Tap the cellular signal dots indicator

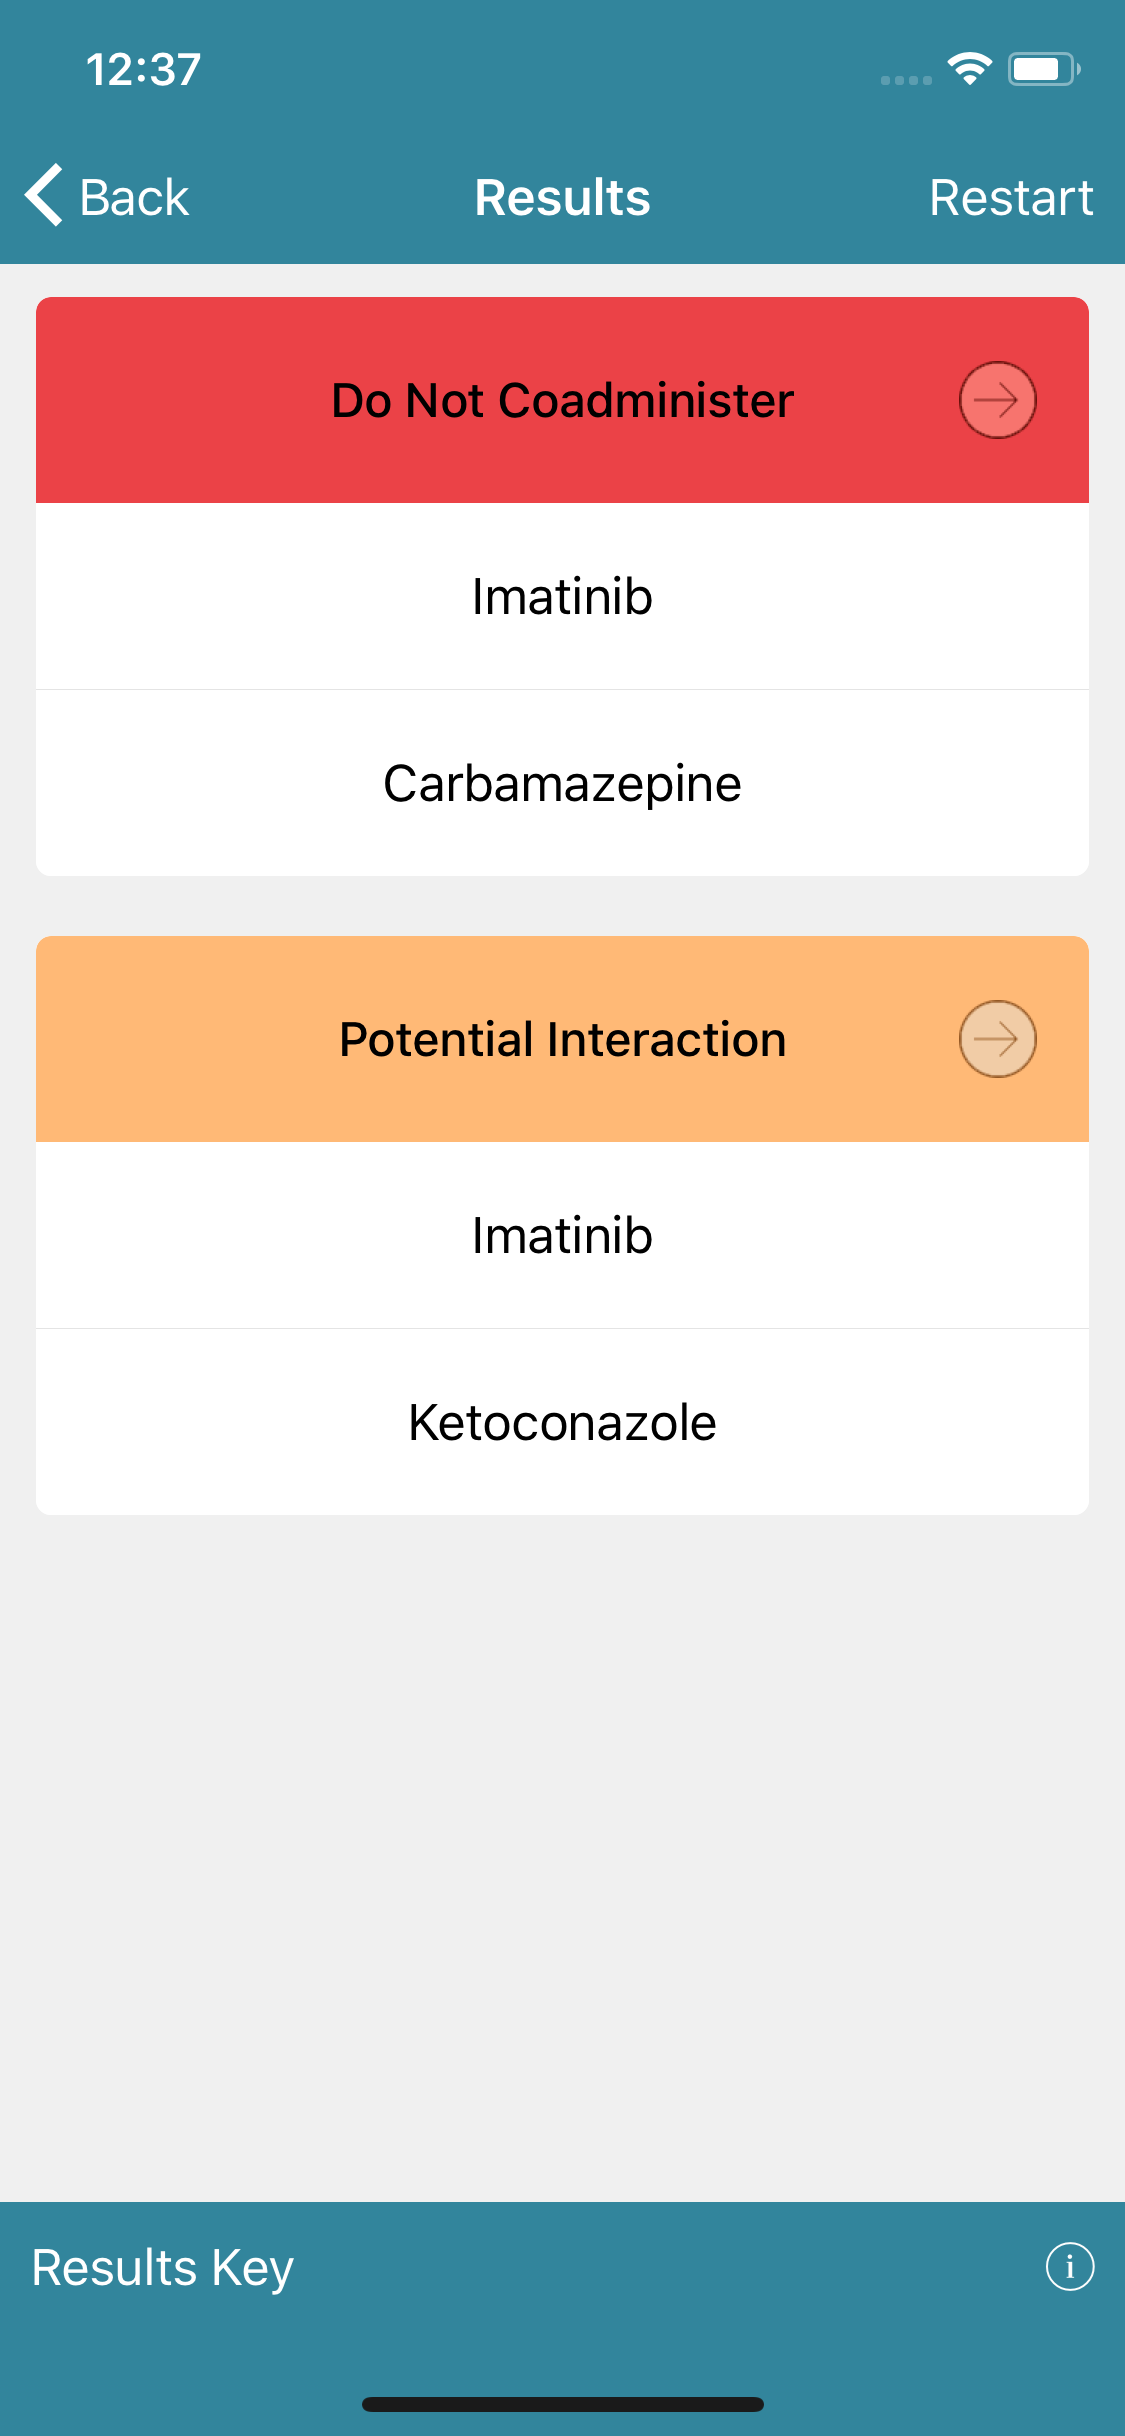(906, 80)
